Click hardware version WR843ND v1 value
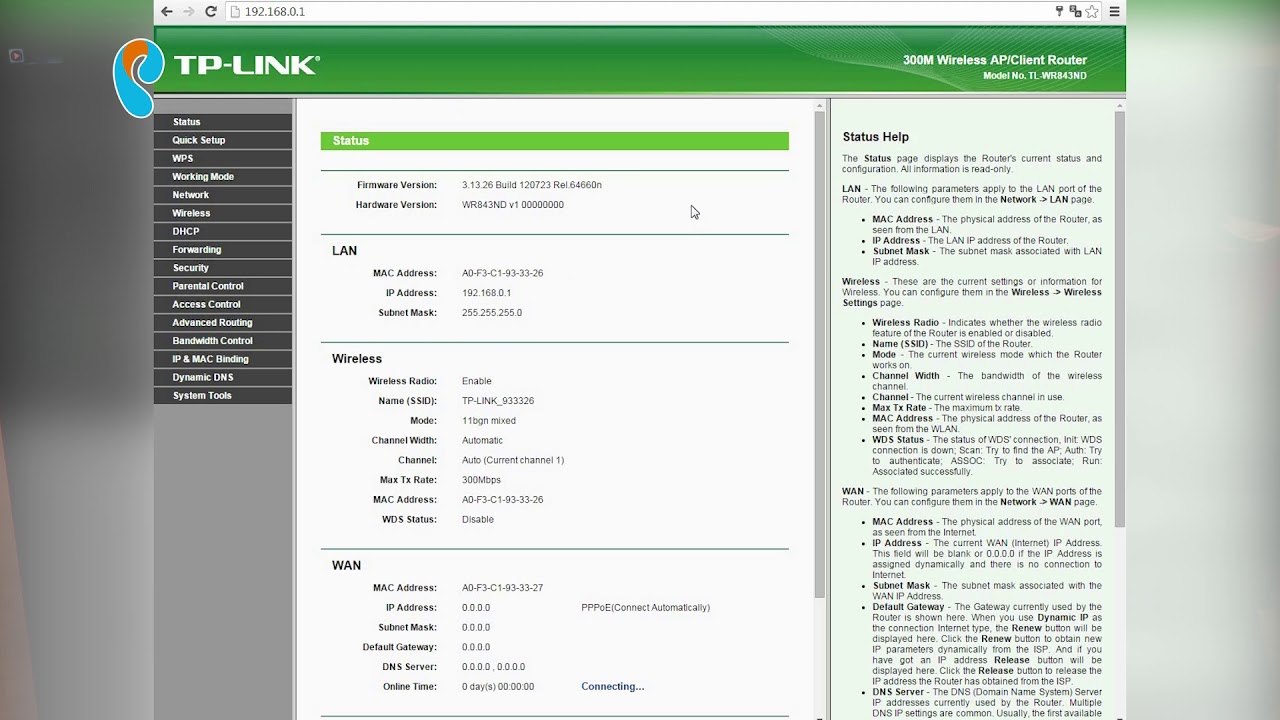1280x720 pixels. point(512,205)
